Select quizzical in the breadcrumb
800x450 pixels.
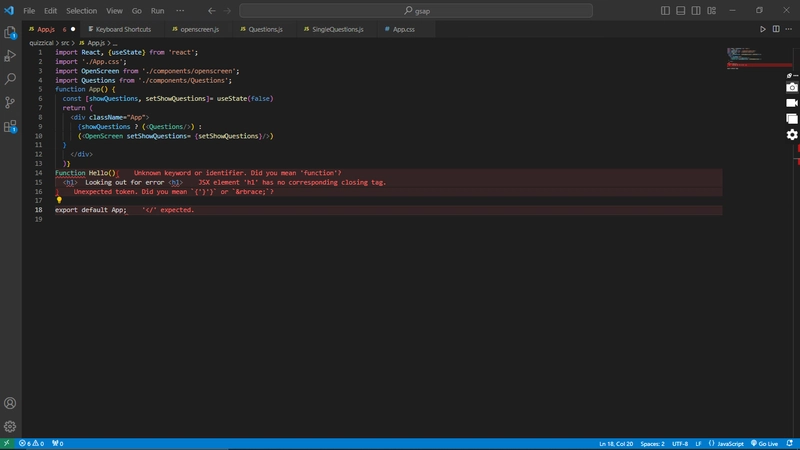click(x=41, y=43)
